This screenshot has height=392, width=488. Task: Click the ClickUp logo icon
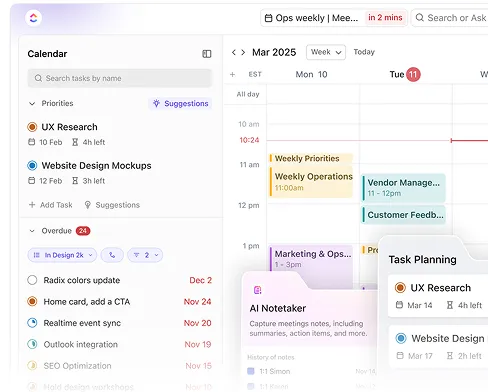pyautogui.click(x=33, y=18)
